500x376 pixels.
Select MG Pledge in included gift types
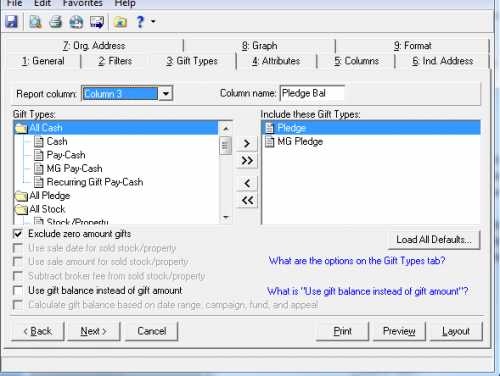click(x=300, y=142)
